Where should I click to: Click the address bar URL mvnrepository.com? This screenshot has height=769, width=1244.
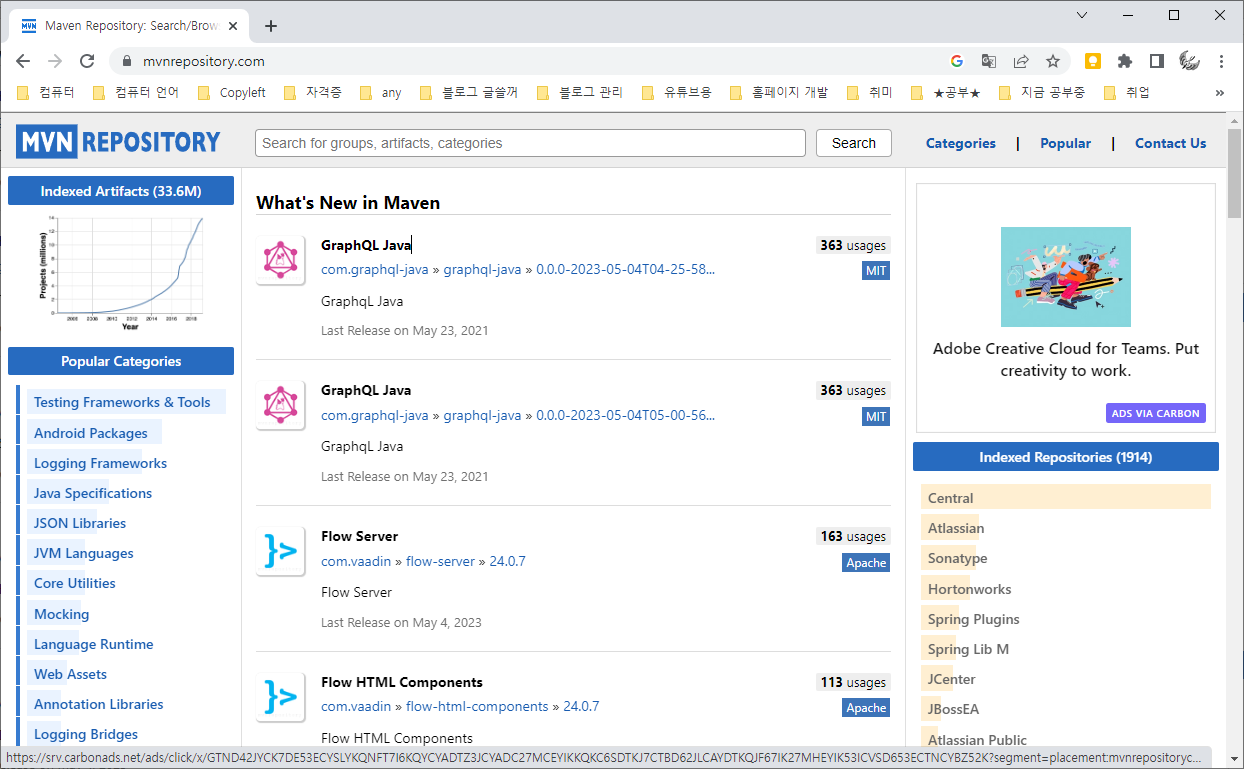(x=204, y=61)
